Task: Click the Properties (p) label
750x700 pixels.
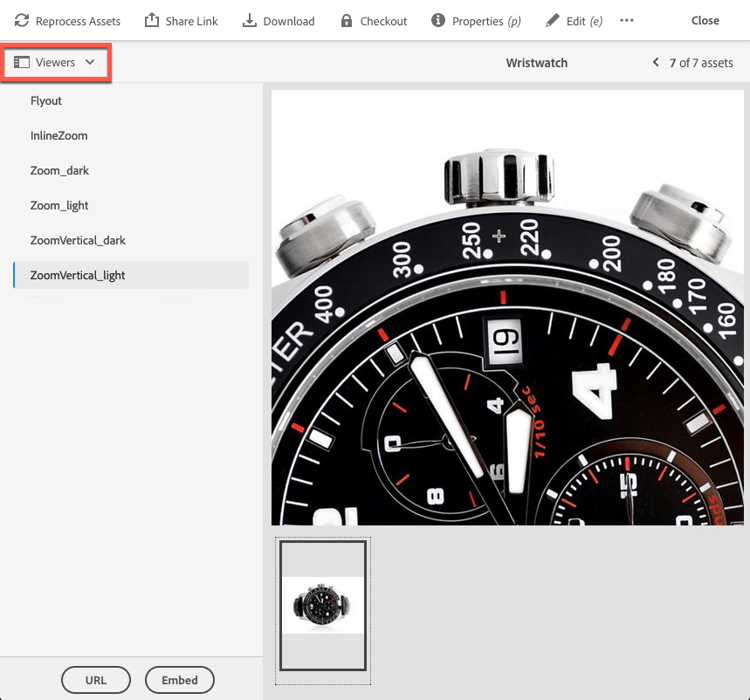Action: click(x=486, y=22)
